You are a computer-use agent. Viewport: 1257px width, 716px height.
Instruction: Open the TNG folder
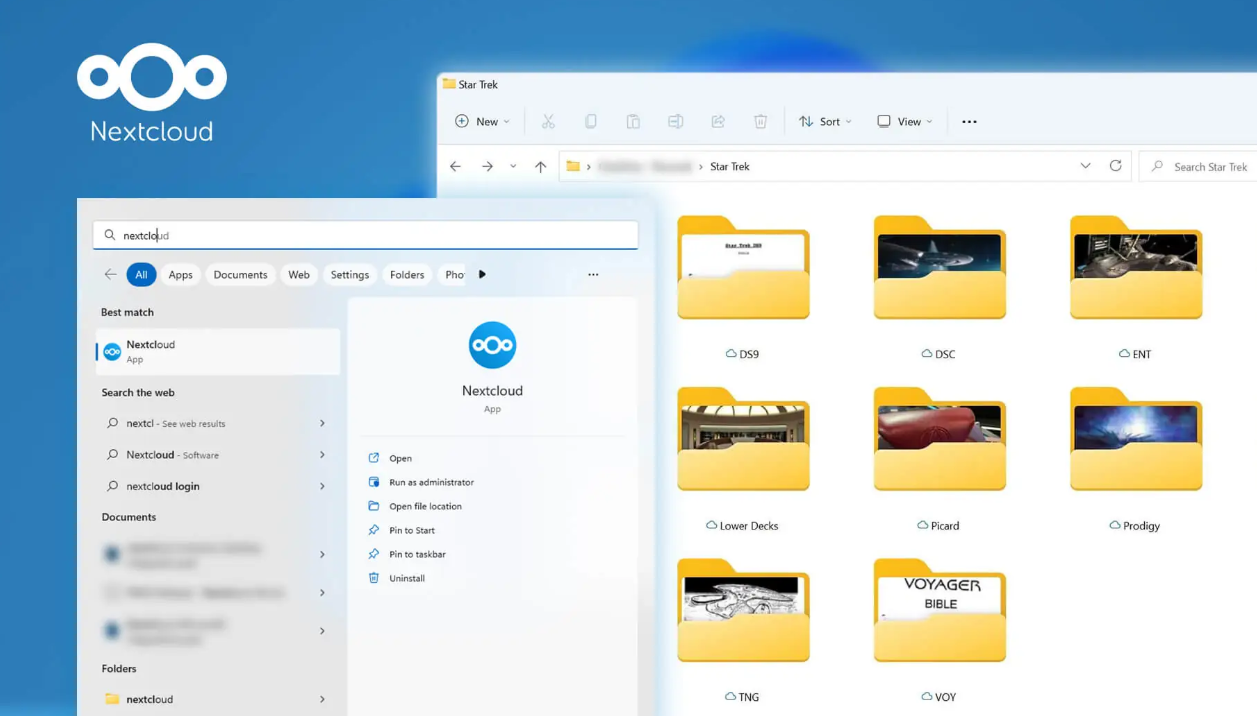[x=743, y=631]
